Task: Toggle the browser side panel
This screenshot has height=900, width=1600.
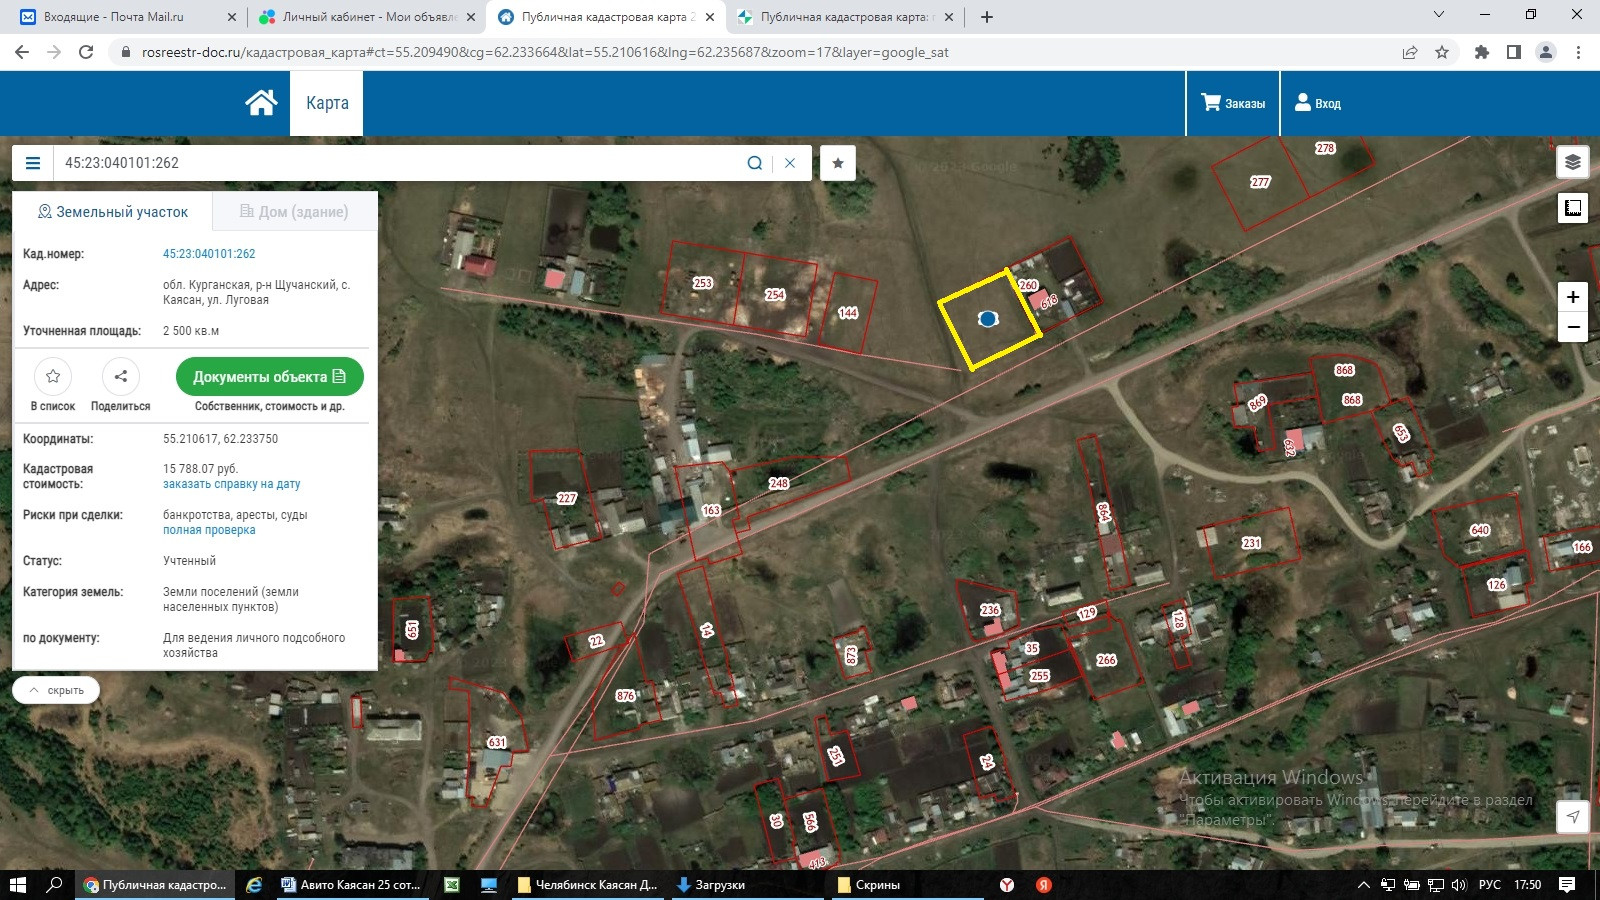Action: coord(1514,52)
